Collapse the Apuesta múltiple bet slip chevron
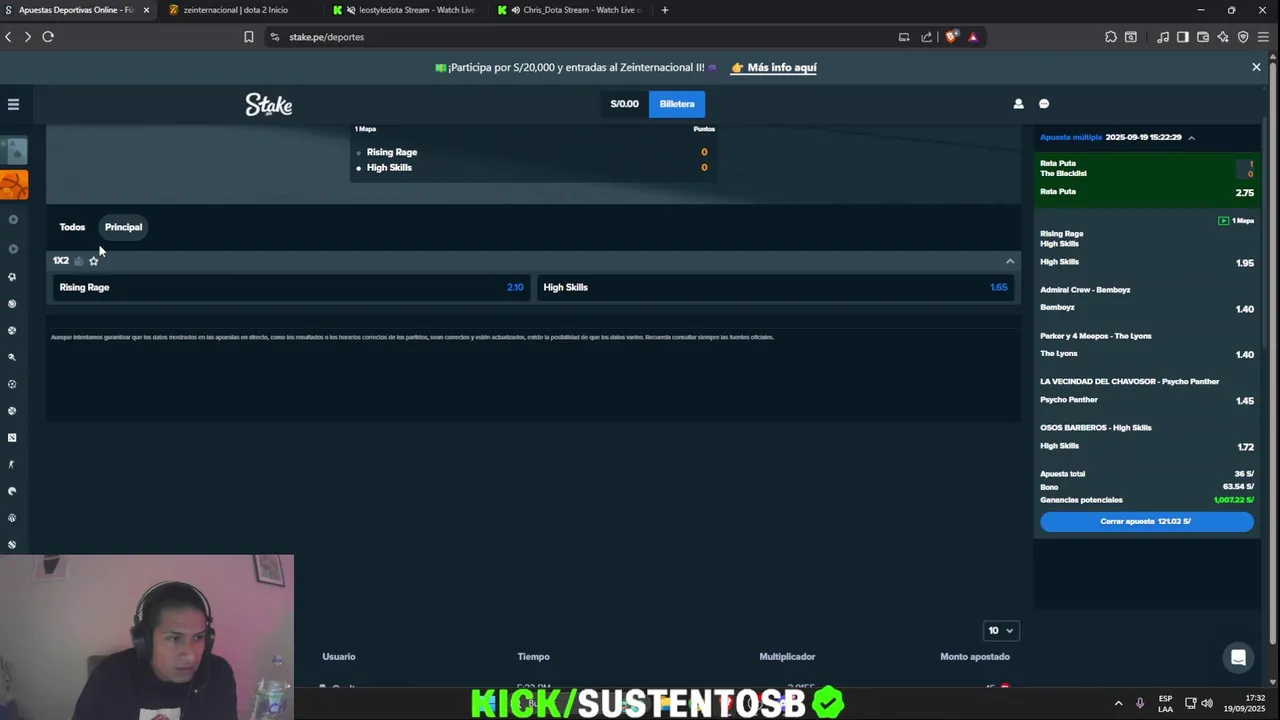This screenshot has height=720, width=1280. (x=1191, y=137)
